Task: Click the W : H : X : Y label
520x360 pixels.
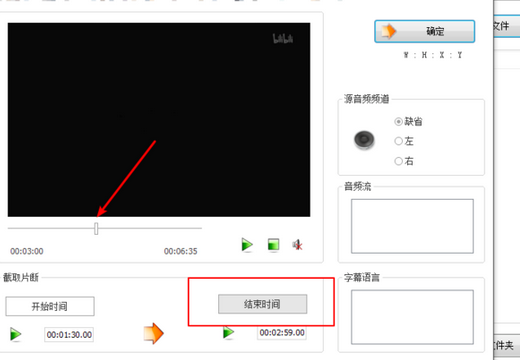Action: coord(433,55)
